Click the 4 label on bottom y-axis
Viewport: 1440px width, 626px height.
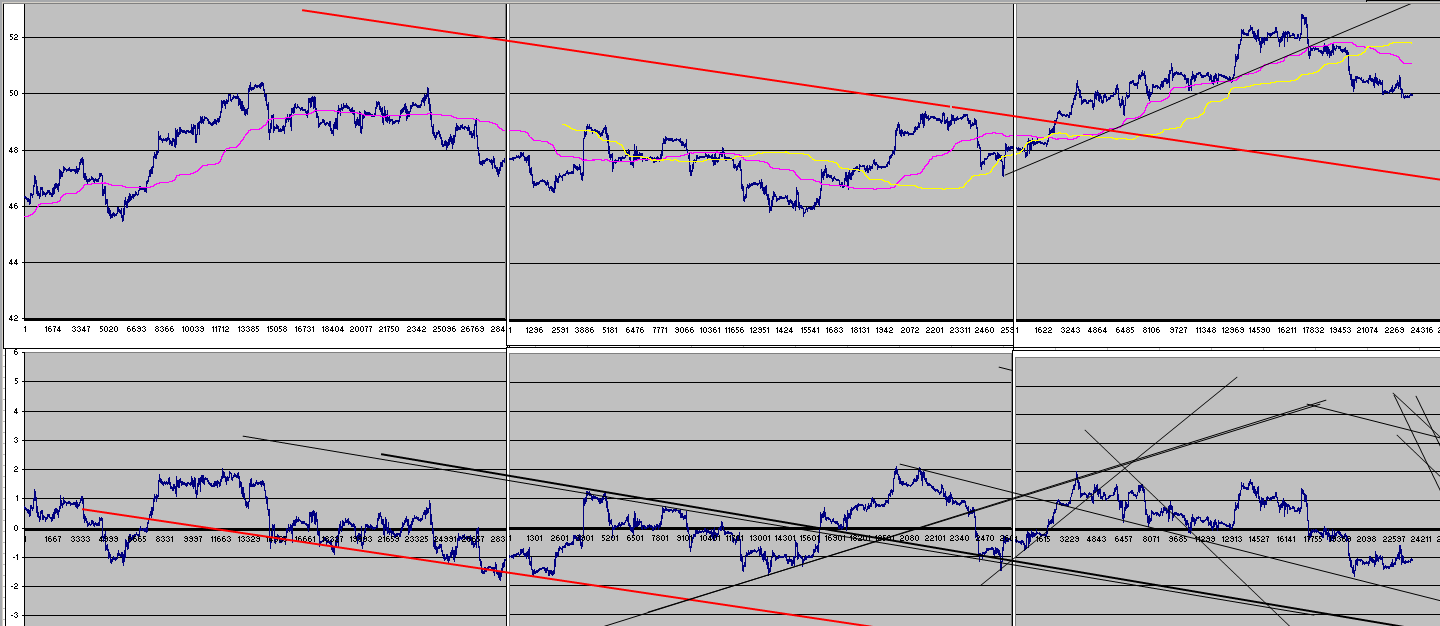click(x=17, y=411)
